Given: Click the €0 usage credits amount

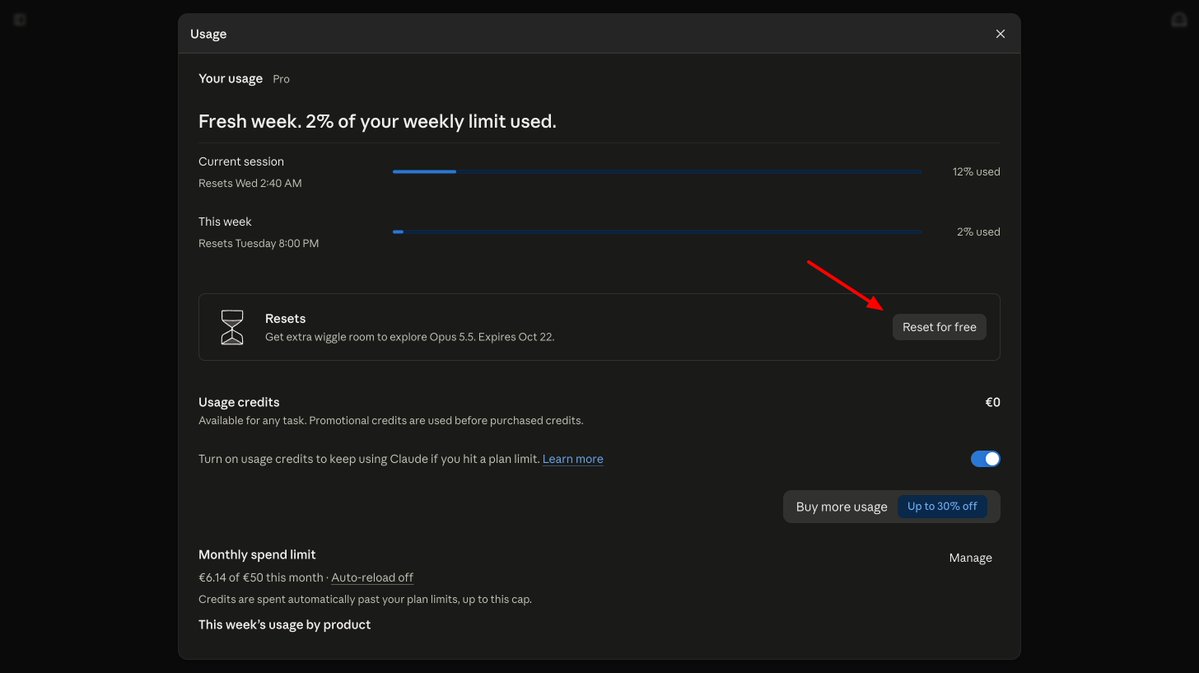Looking at the screenshot, I should (993, 402).
